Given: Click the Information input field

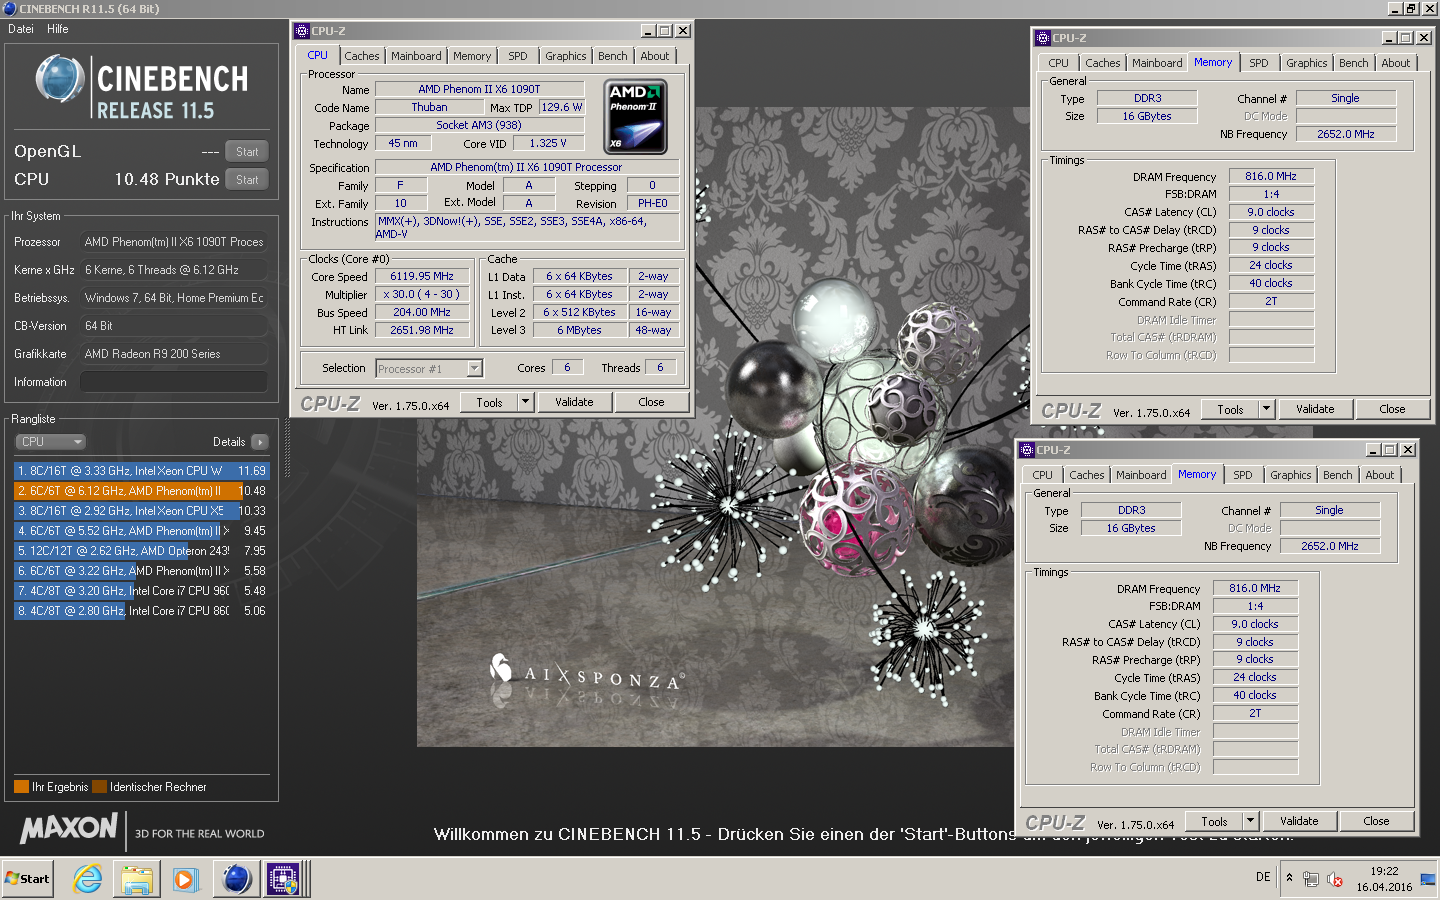Looking at the screenshot, I should (174, 382).
